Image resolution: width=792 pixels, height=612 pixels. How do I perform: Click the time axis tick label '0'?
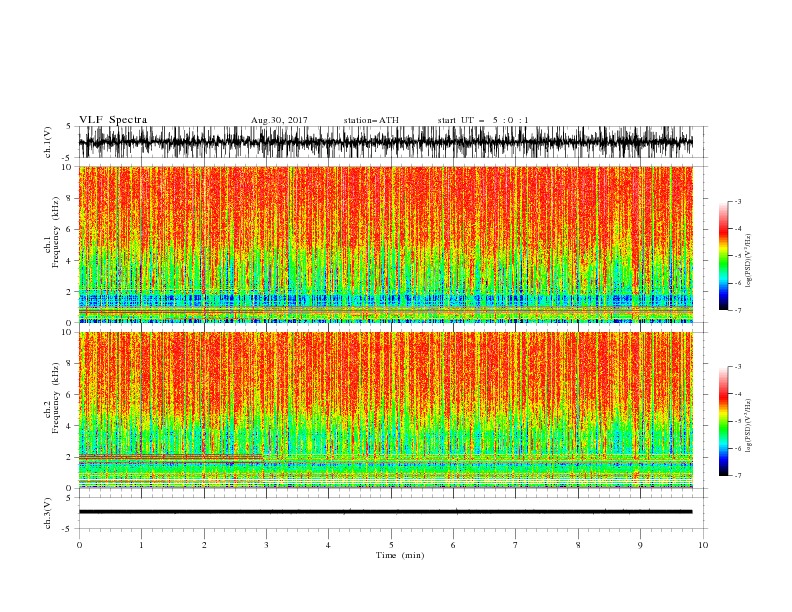tap(79, 545)
